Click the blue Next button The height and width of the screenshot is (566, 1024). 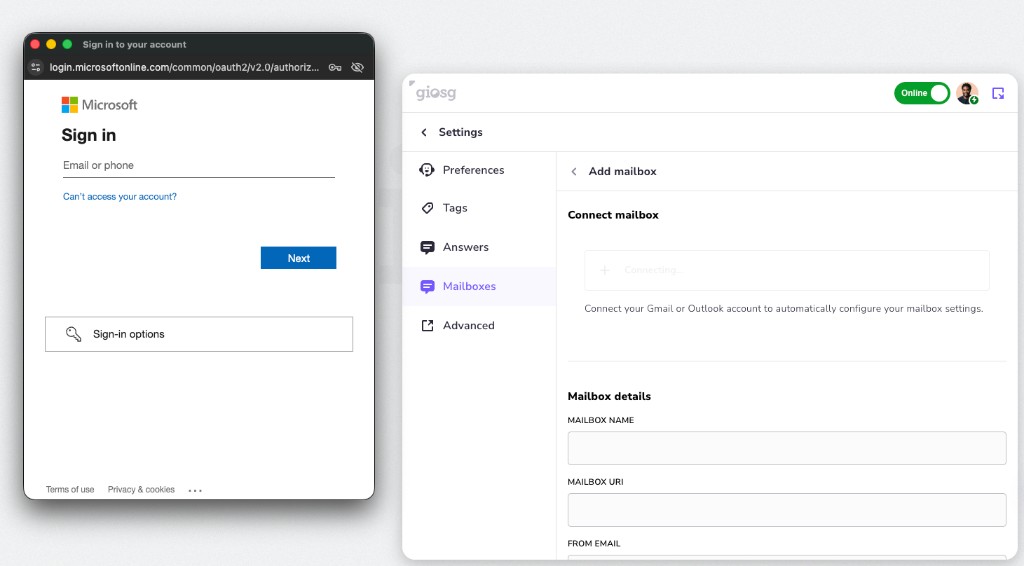point(298,258)
